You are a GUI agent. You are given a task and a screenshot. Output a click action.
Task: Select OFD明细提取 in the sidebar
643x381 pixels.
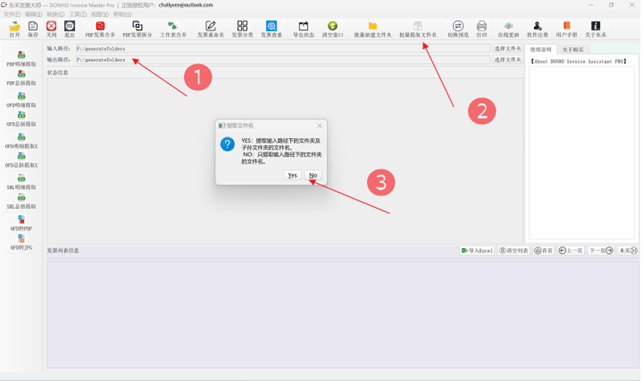(x=21, y=100)
